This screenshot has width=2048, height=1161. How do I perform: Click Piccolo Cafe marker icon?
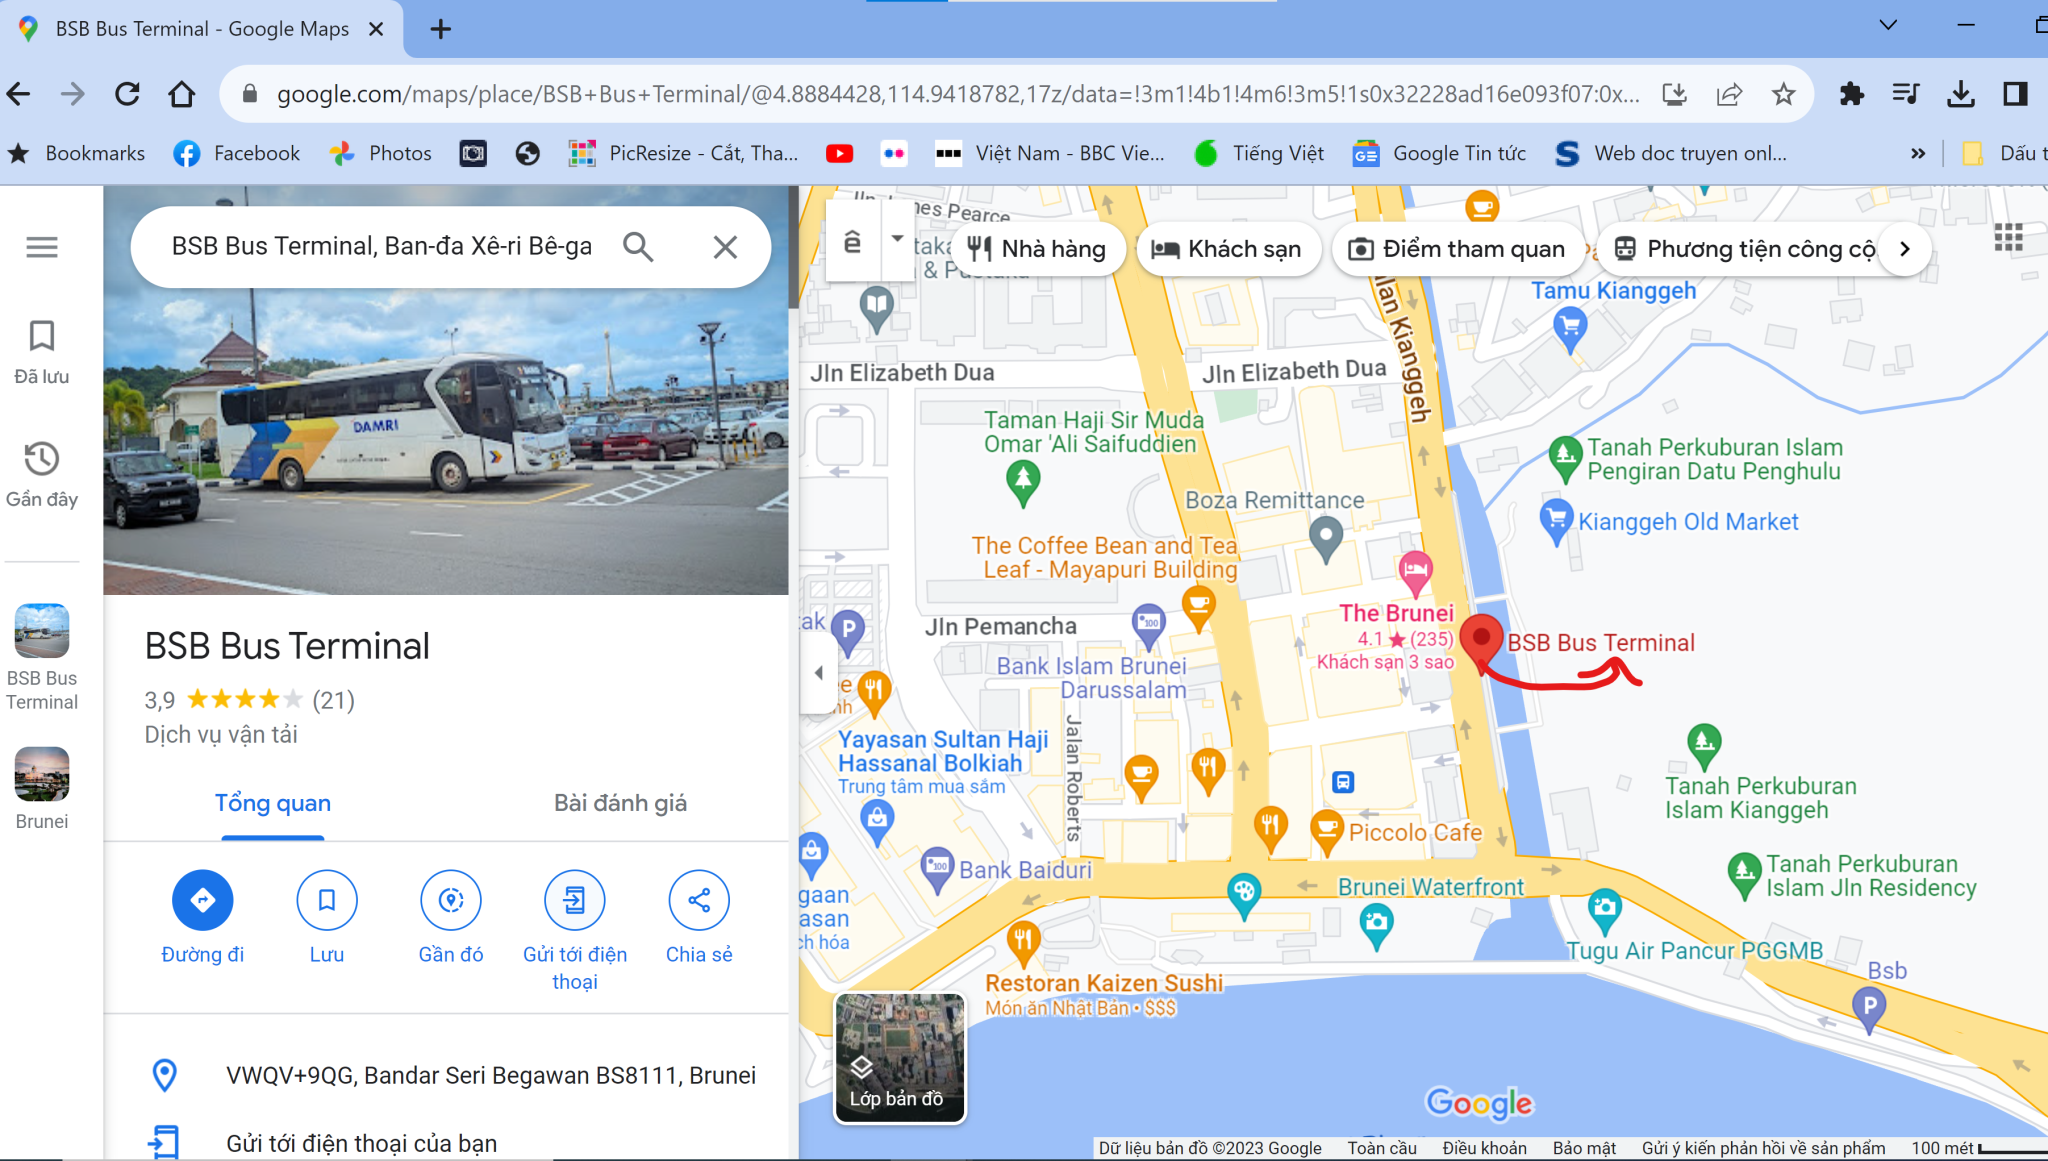[x=1327, y=832]
